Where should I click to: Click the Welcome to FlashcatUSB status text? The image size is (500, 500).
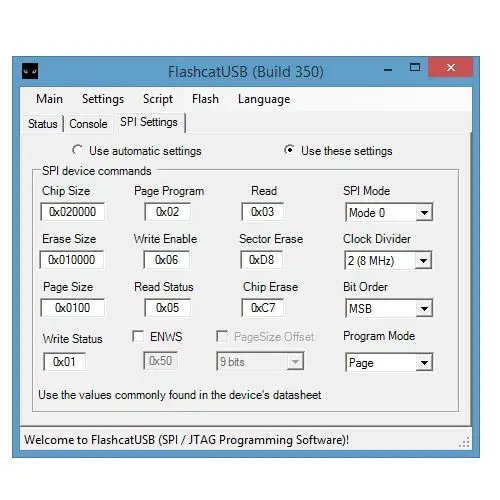186,440
